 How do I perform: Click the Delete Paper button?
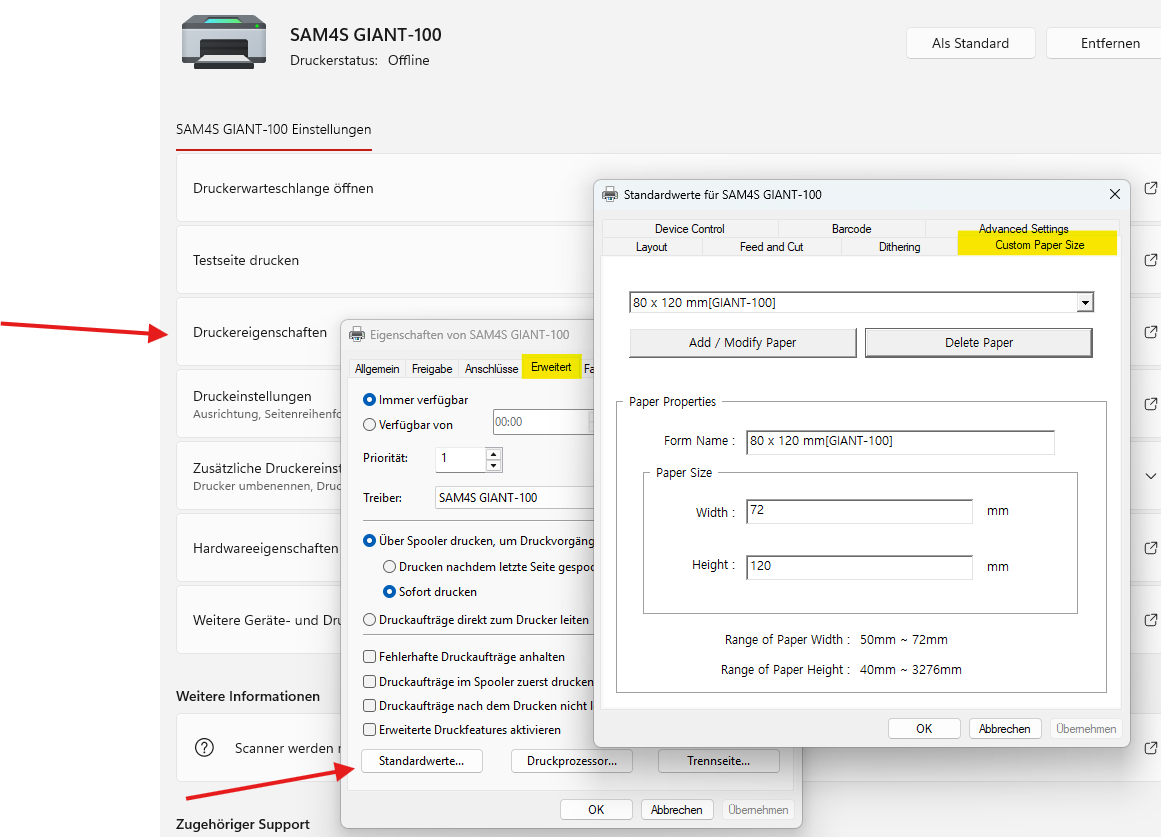pos(979,343)
